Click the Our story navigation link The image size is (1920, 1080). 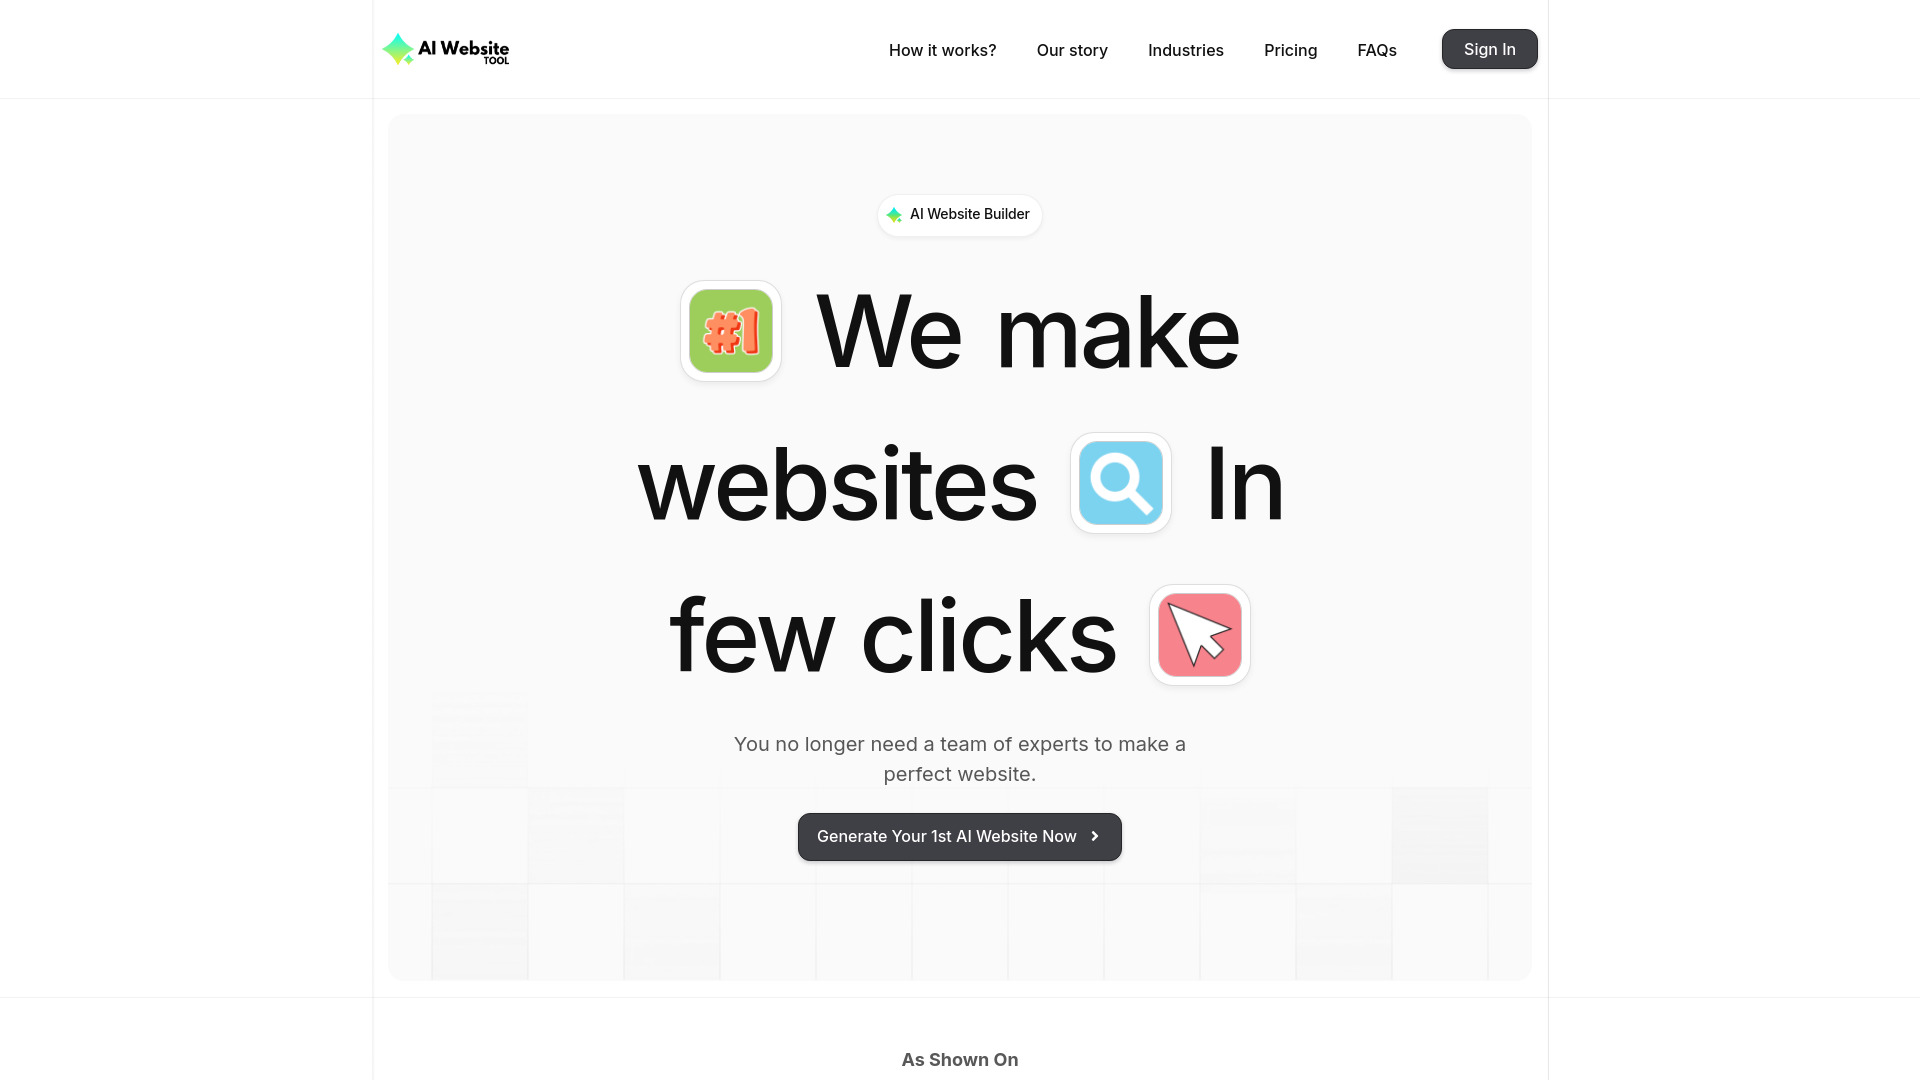pos(1072,49)
